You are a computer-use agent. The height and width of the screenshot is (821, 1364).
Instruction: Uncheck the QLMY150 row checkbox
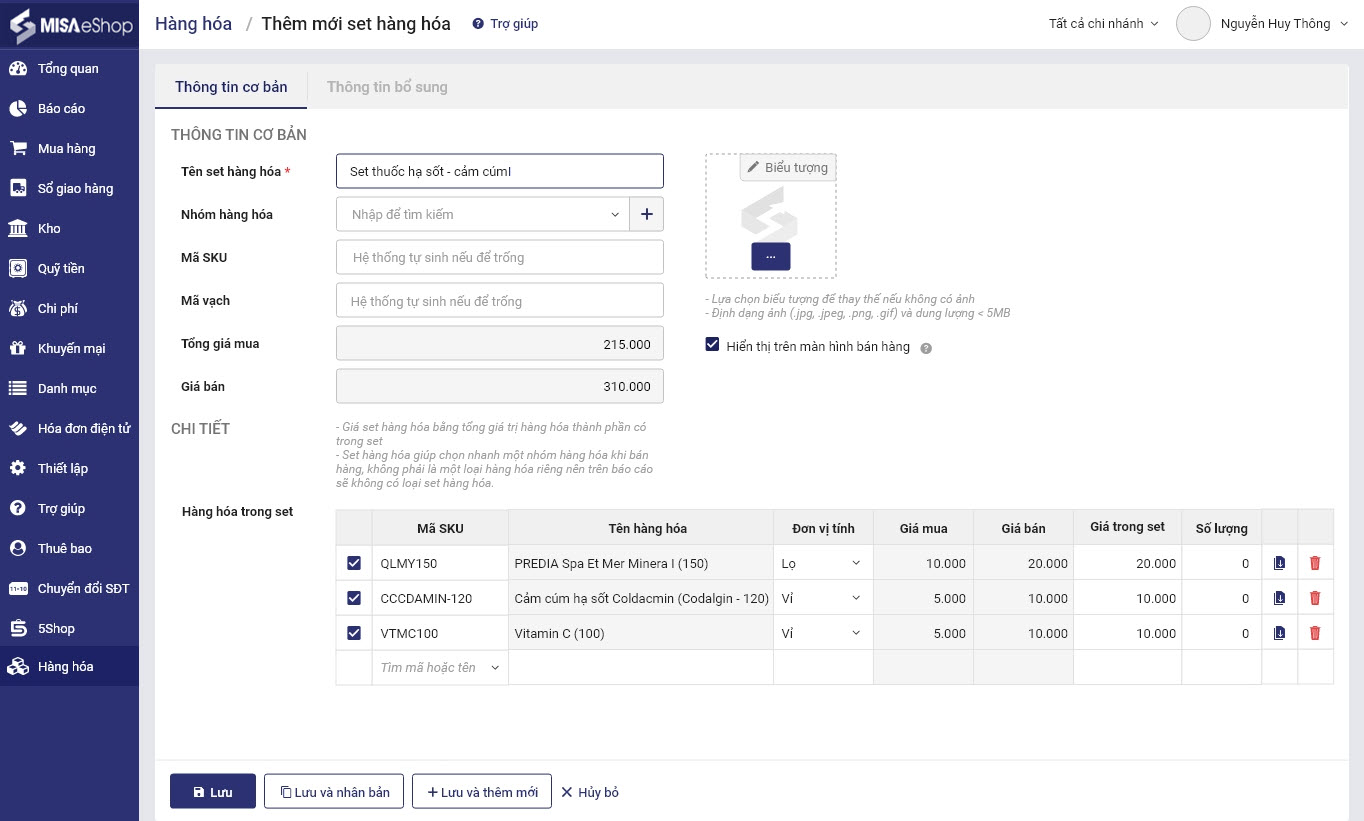pos(354,563)
